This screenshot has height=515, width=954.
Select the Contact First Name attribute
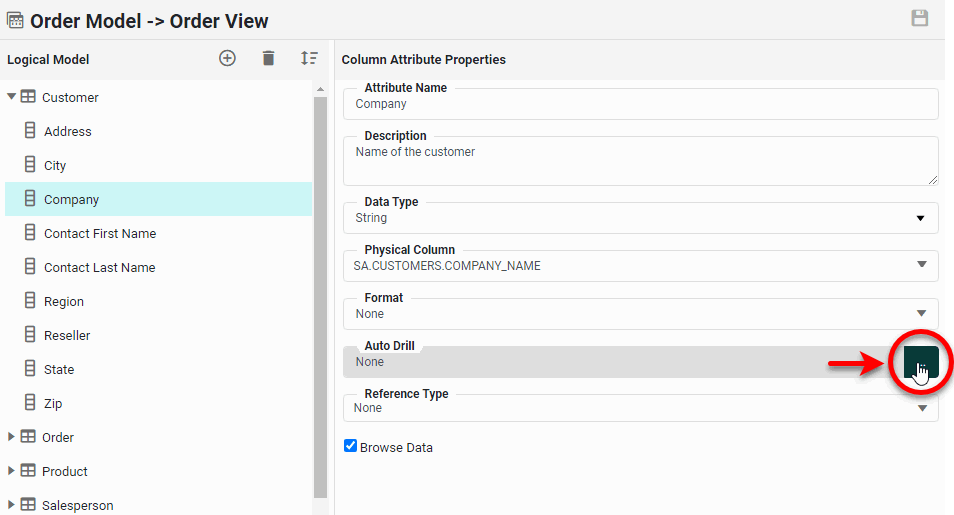pos(100,233)
